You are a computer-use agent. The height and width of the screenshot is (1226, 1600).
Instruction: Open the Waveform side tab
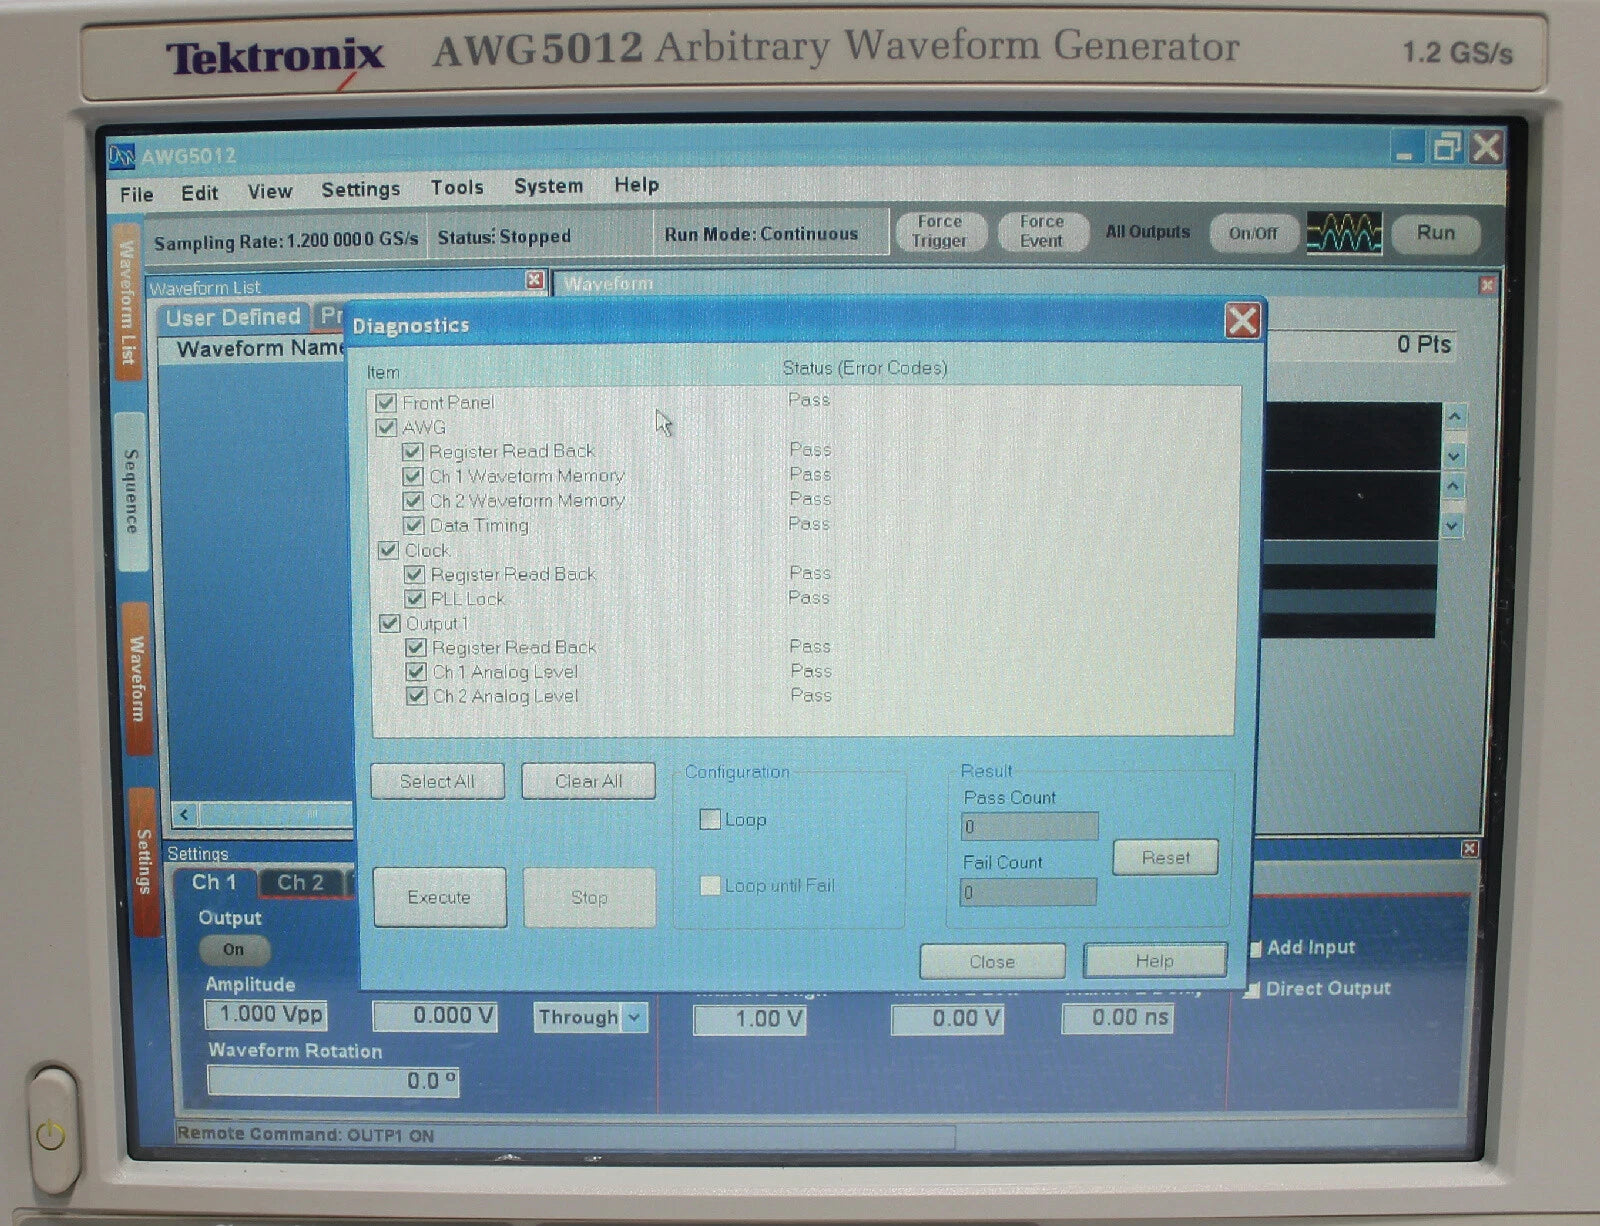click(x=137, y=678)
